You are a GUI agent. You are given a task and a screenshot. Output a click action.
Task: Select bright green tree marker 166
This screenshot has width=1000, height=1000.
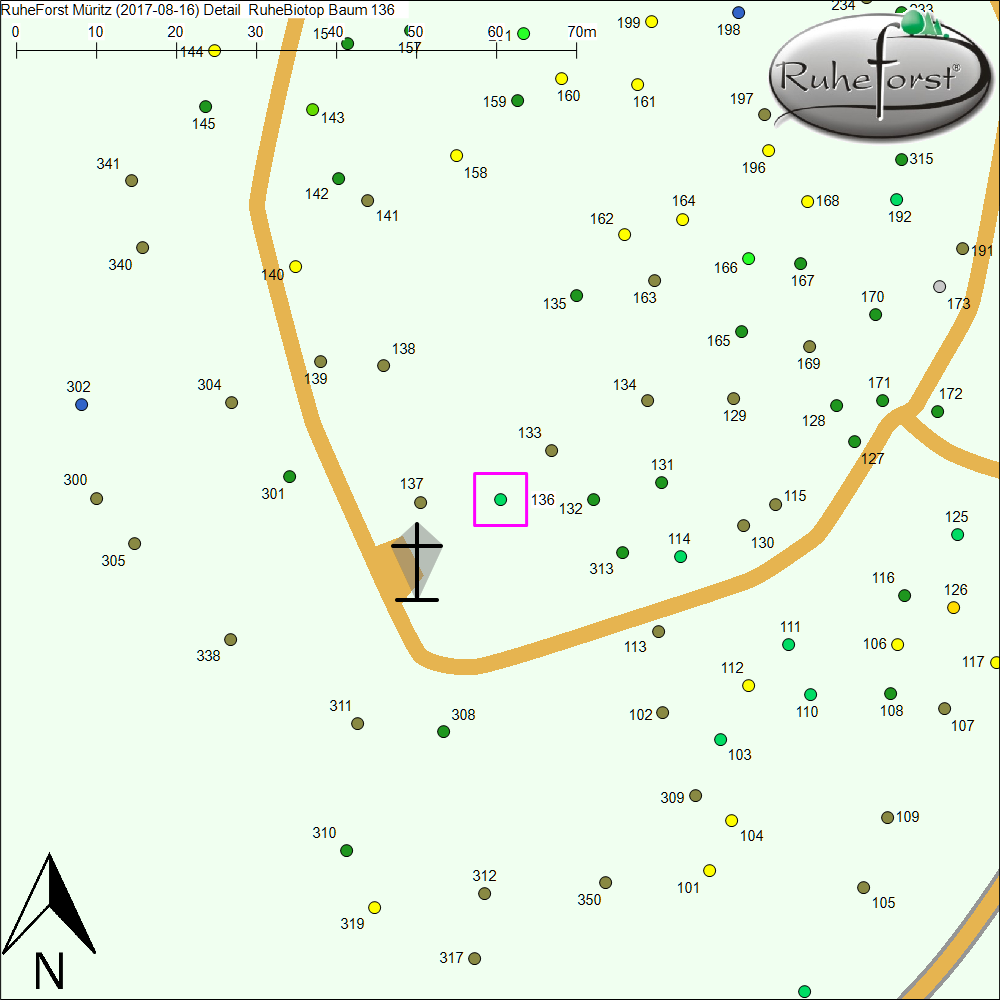coord(748,259)
